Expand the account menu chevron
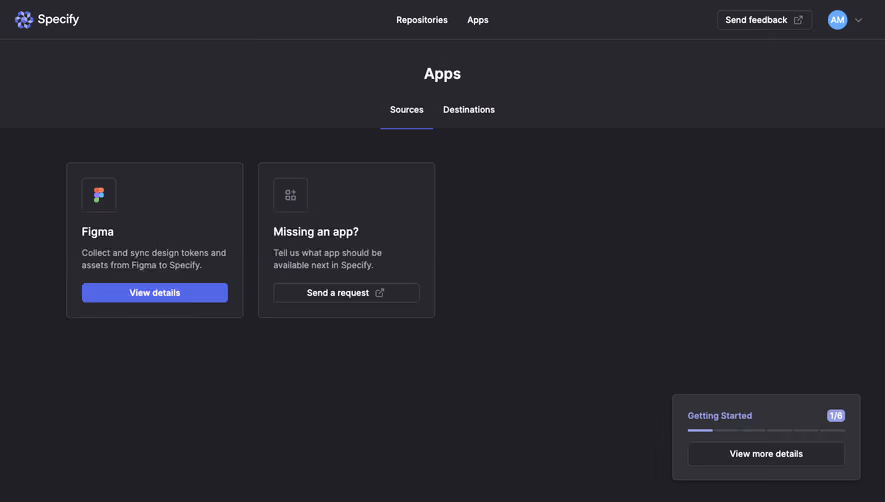 tap(858, 20)
